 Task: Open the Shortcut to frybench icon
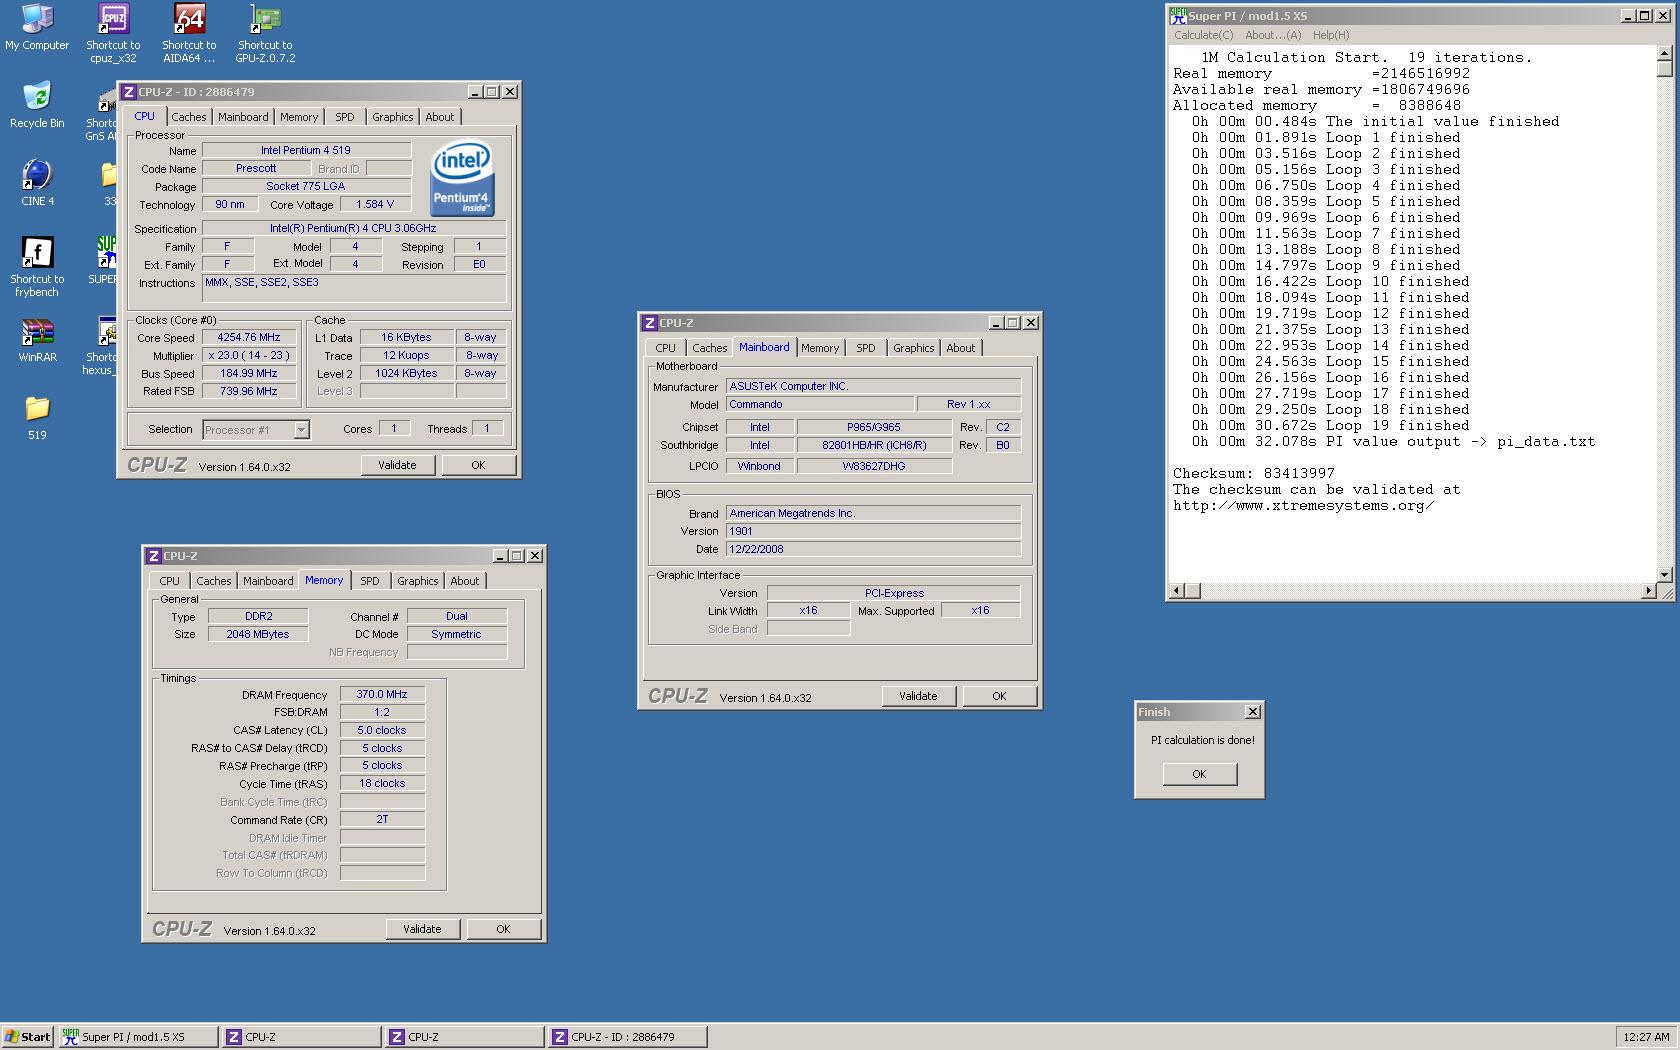[x=37, y=266]
